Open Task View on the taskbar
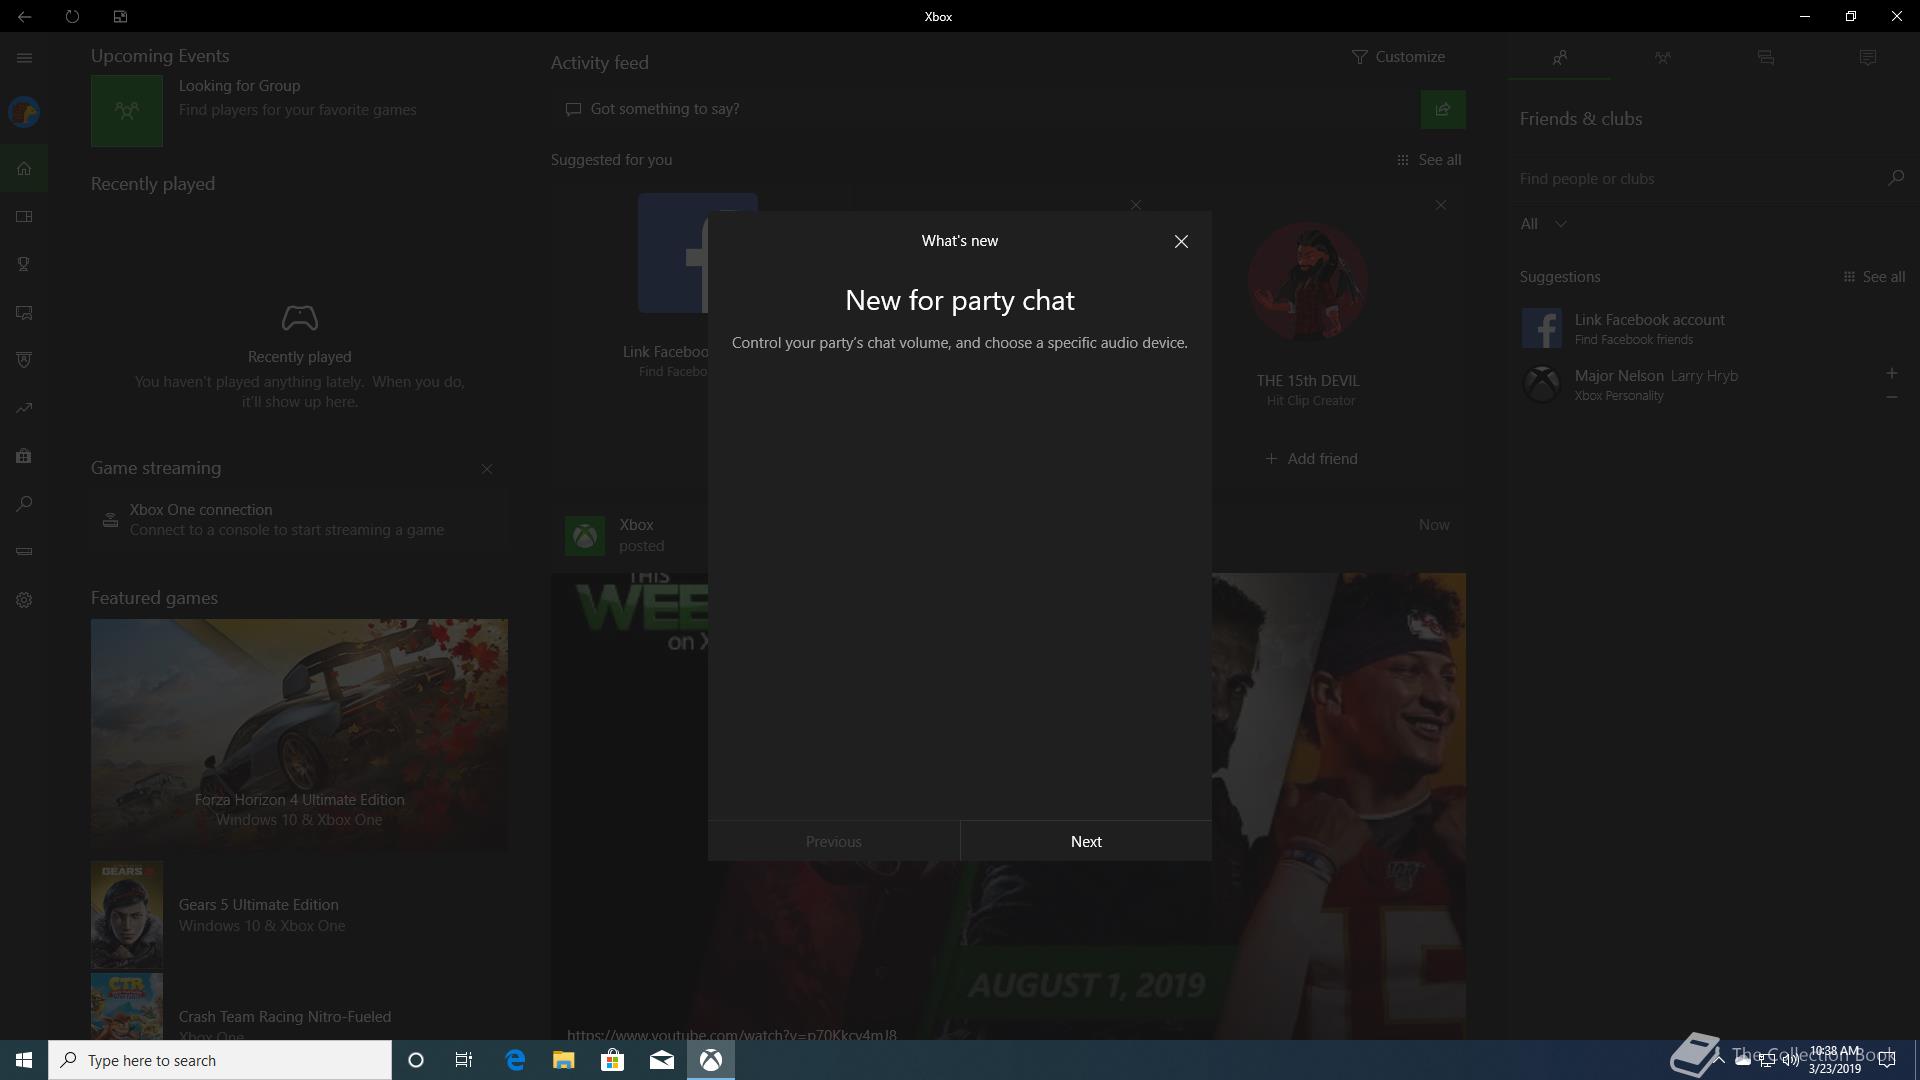 pyautogui.click(x=464, y=1060)
